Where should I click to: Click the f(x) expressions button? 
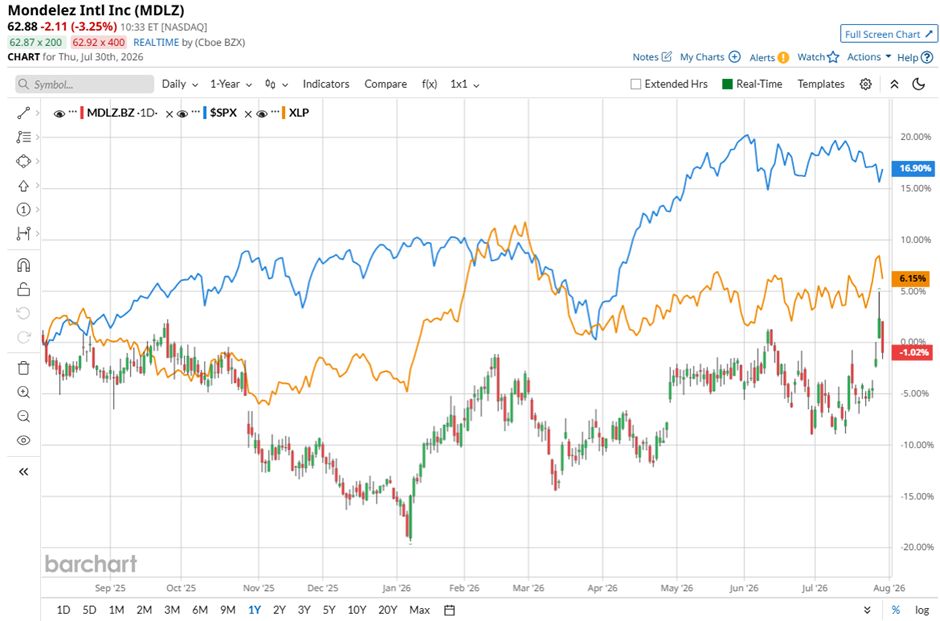click(429, 84)
